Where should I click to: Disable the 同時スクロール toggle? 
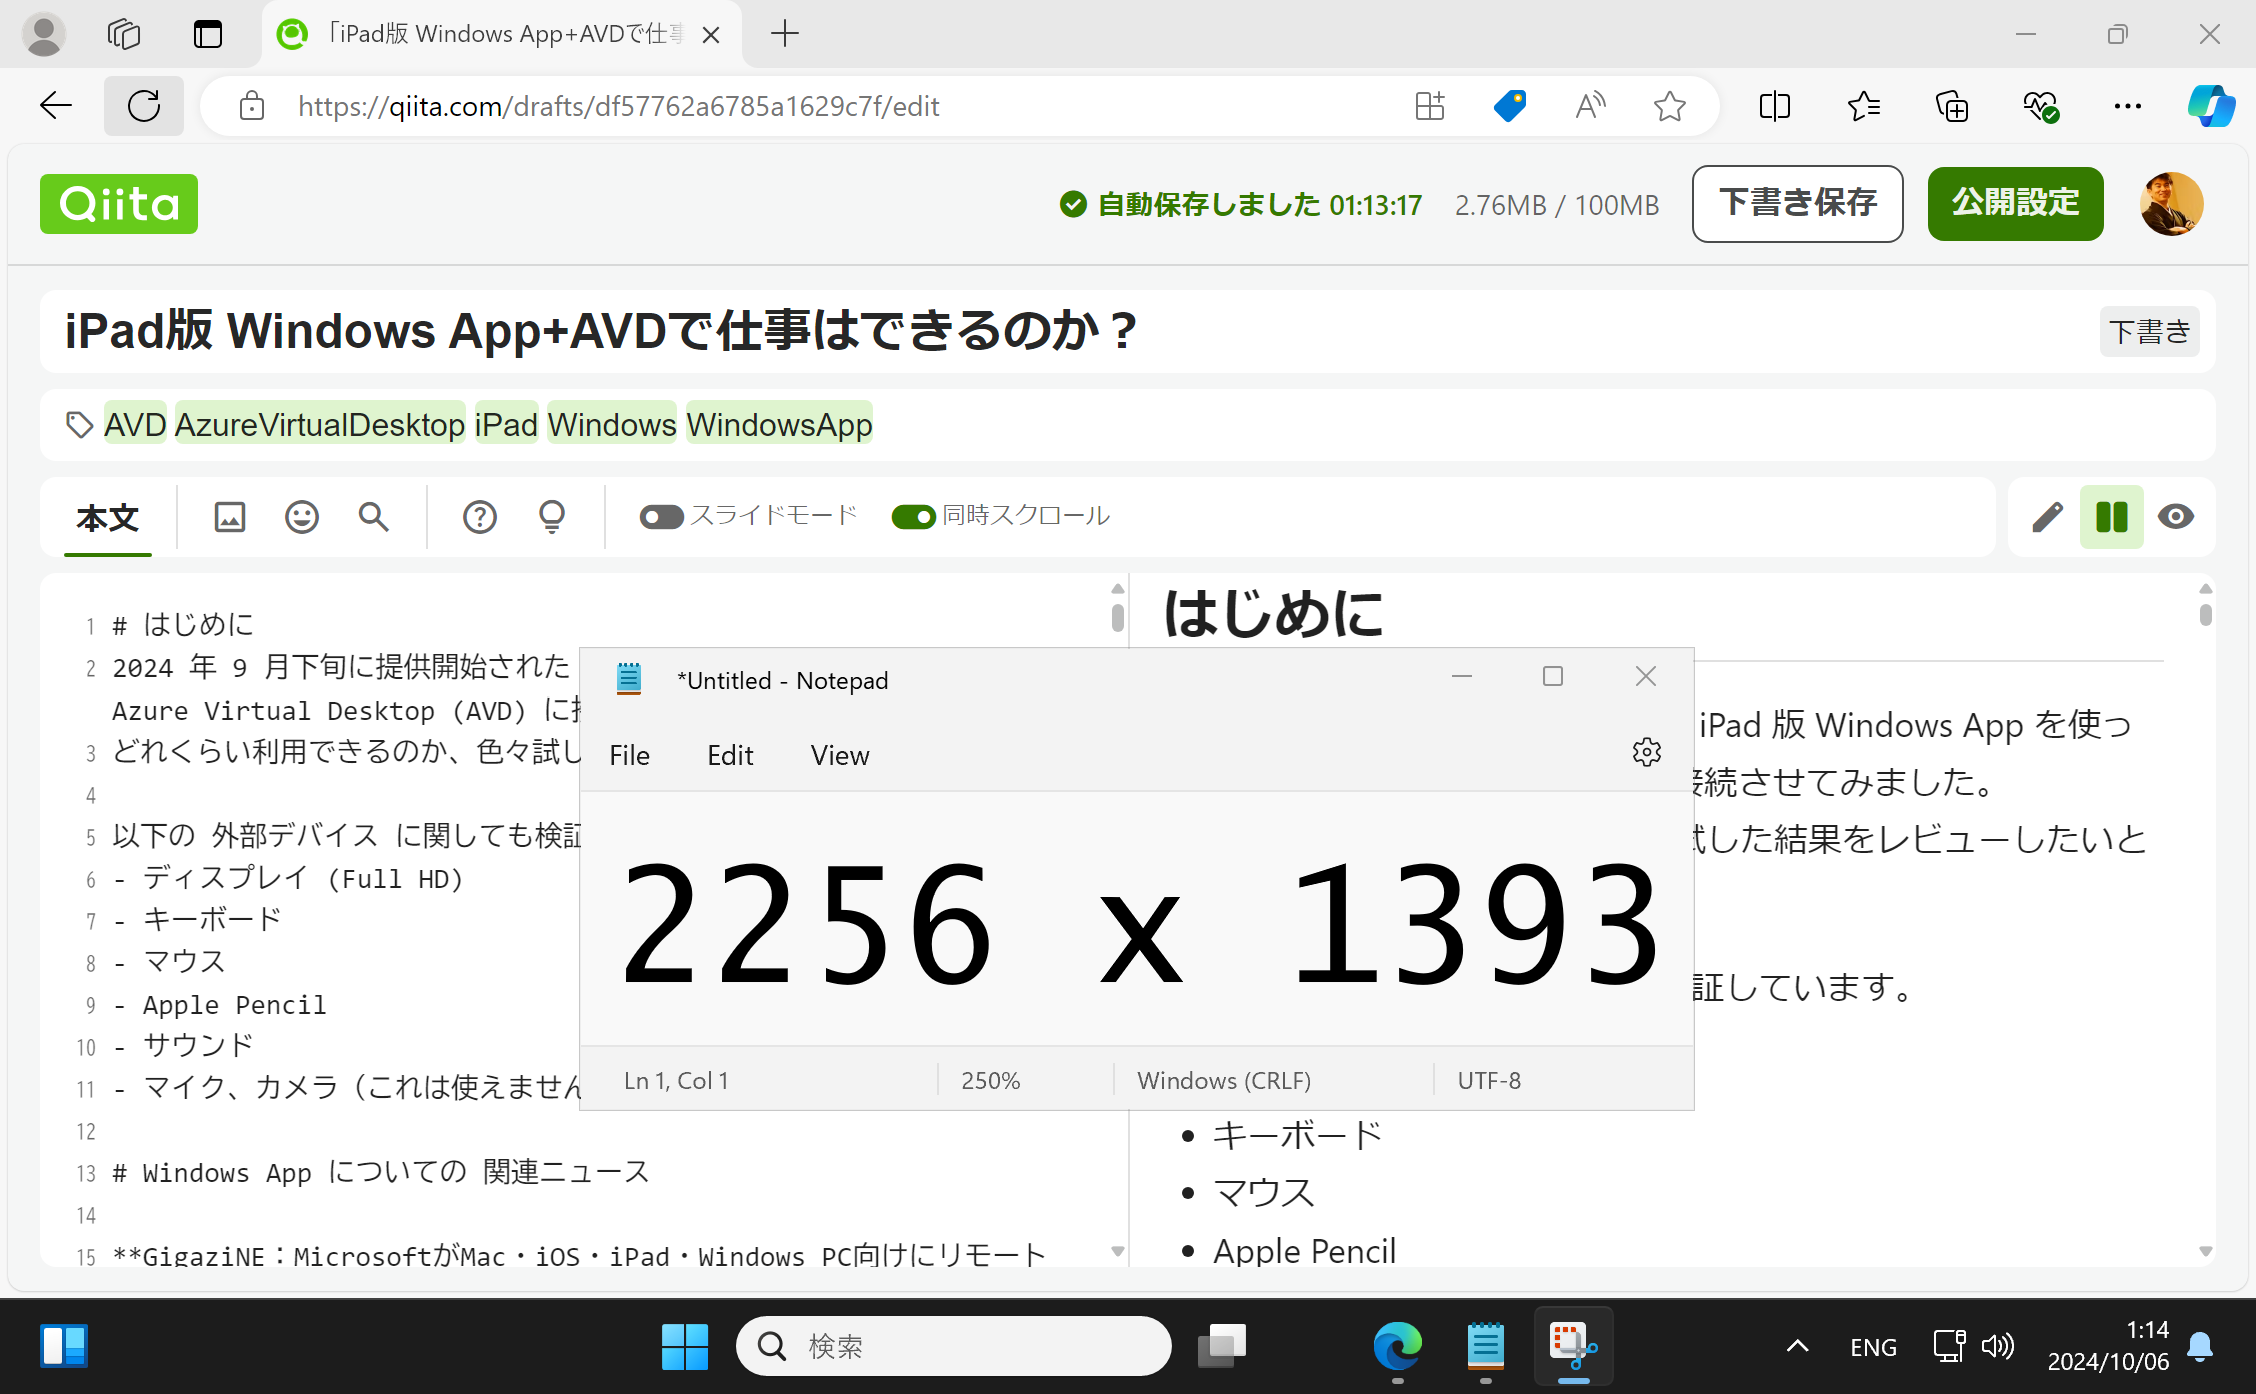click(x=913, y=516)
